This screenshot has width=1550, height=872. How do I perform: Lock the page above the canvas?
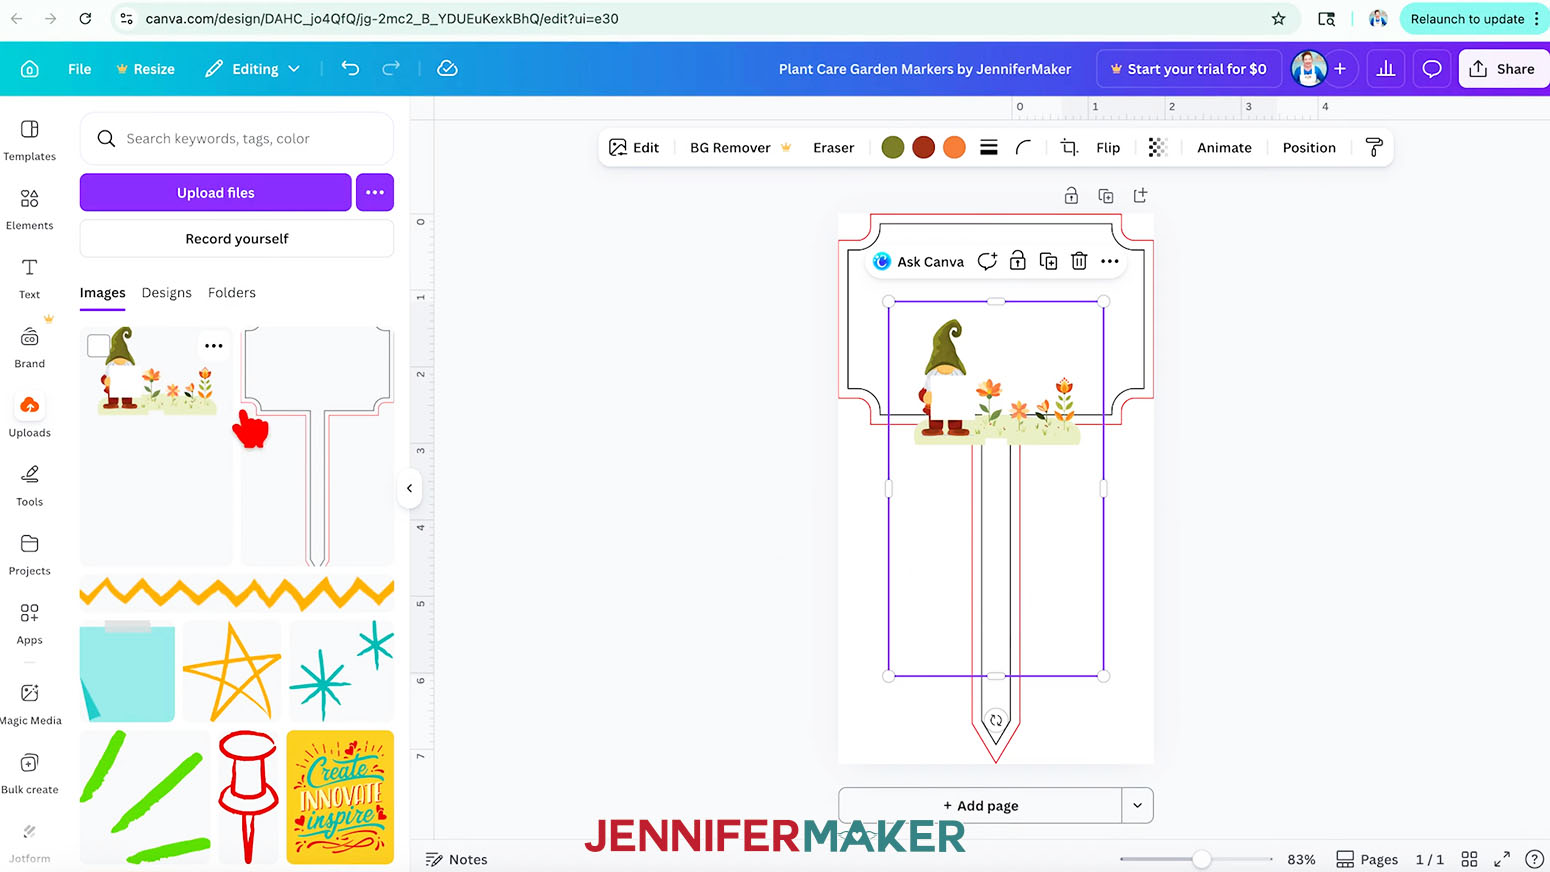click(1071, 196)
